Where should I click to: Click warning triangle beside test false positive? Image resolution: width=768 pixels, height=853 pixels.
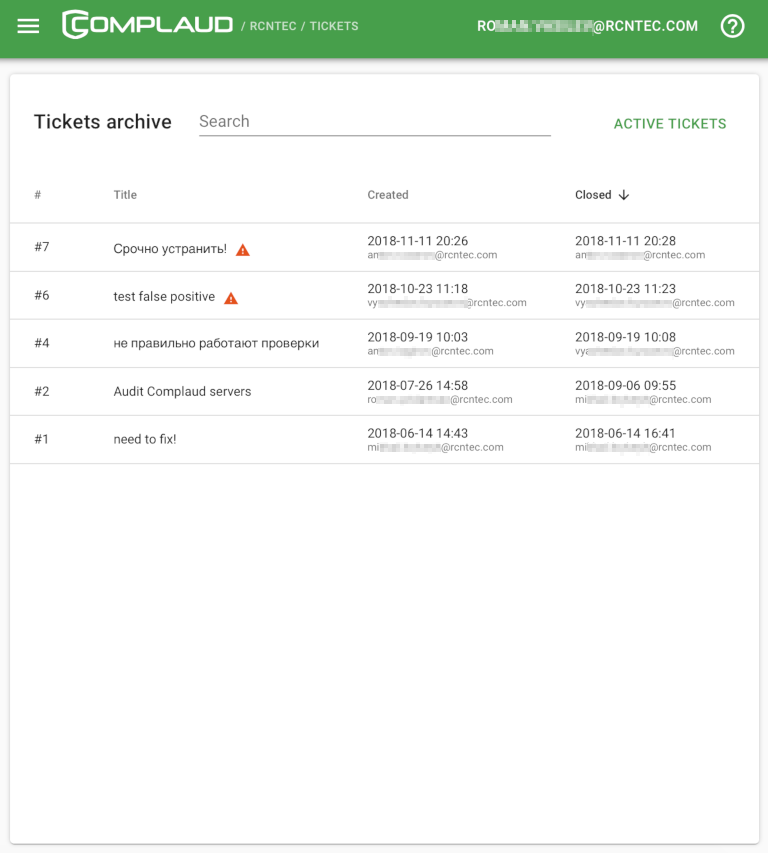[x=231, y=297]
